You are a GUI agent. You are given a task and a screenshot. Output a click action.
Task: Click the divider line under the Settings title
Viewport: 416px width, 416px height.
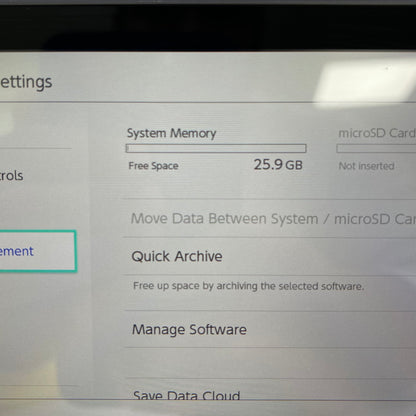[208, 102]
